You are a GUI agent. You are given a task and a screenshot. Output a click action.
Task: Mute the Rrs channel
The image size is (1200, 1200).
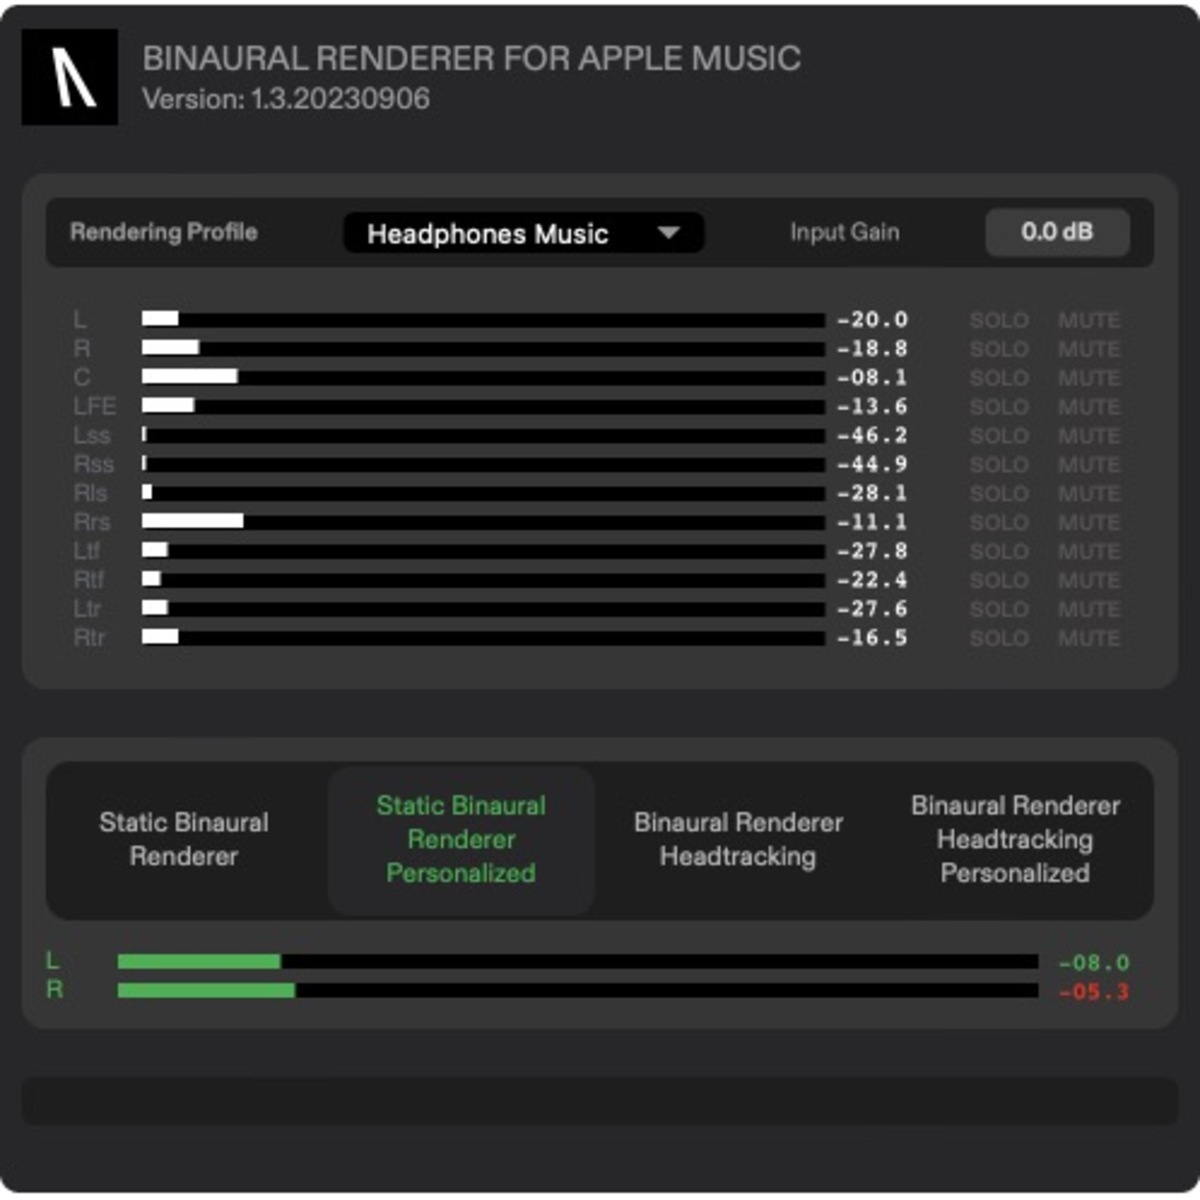(1089, 523)
